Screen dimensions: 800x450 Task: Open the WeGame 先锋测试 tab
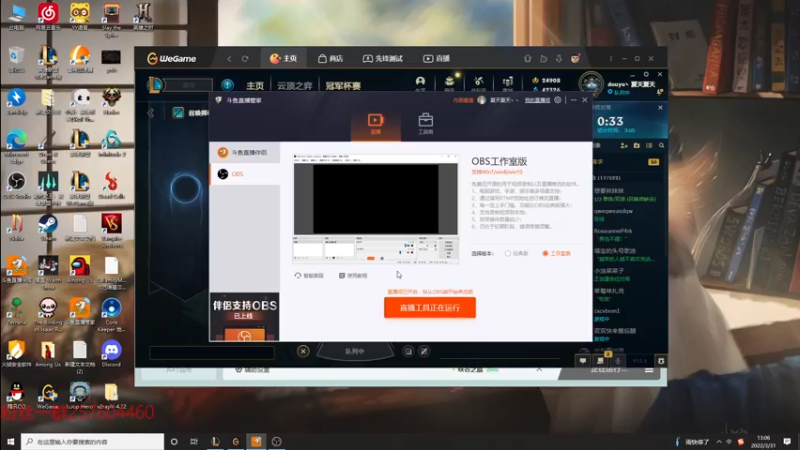point(383,59)
